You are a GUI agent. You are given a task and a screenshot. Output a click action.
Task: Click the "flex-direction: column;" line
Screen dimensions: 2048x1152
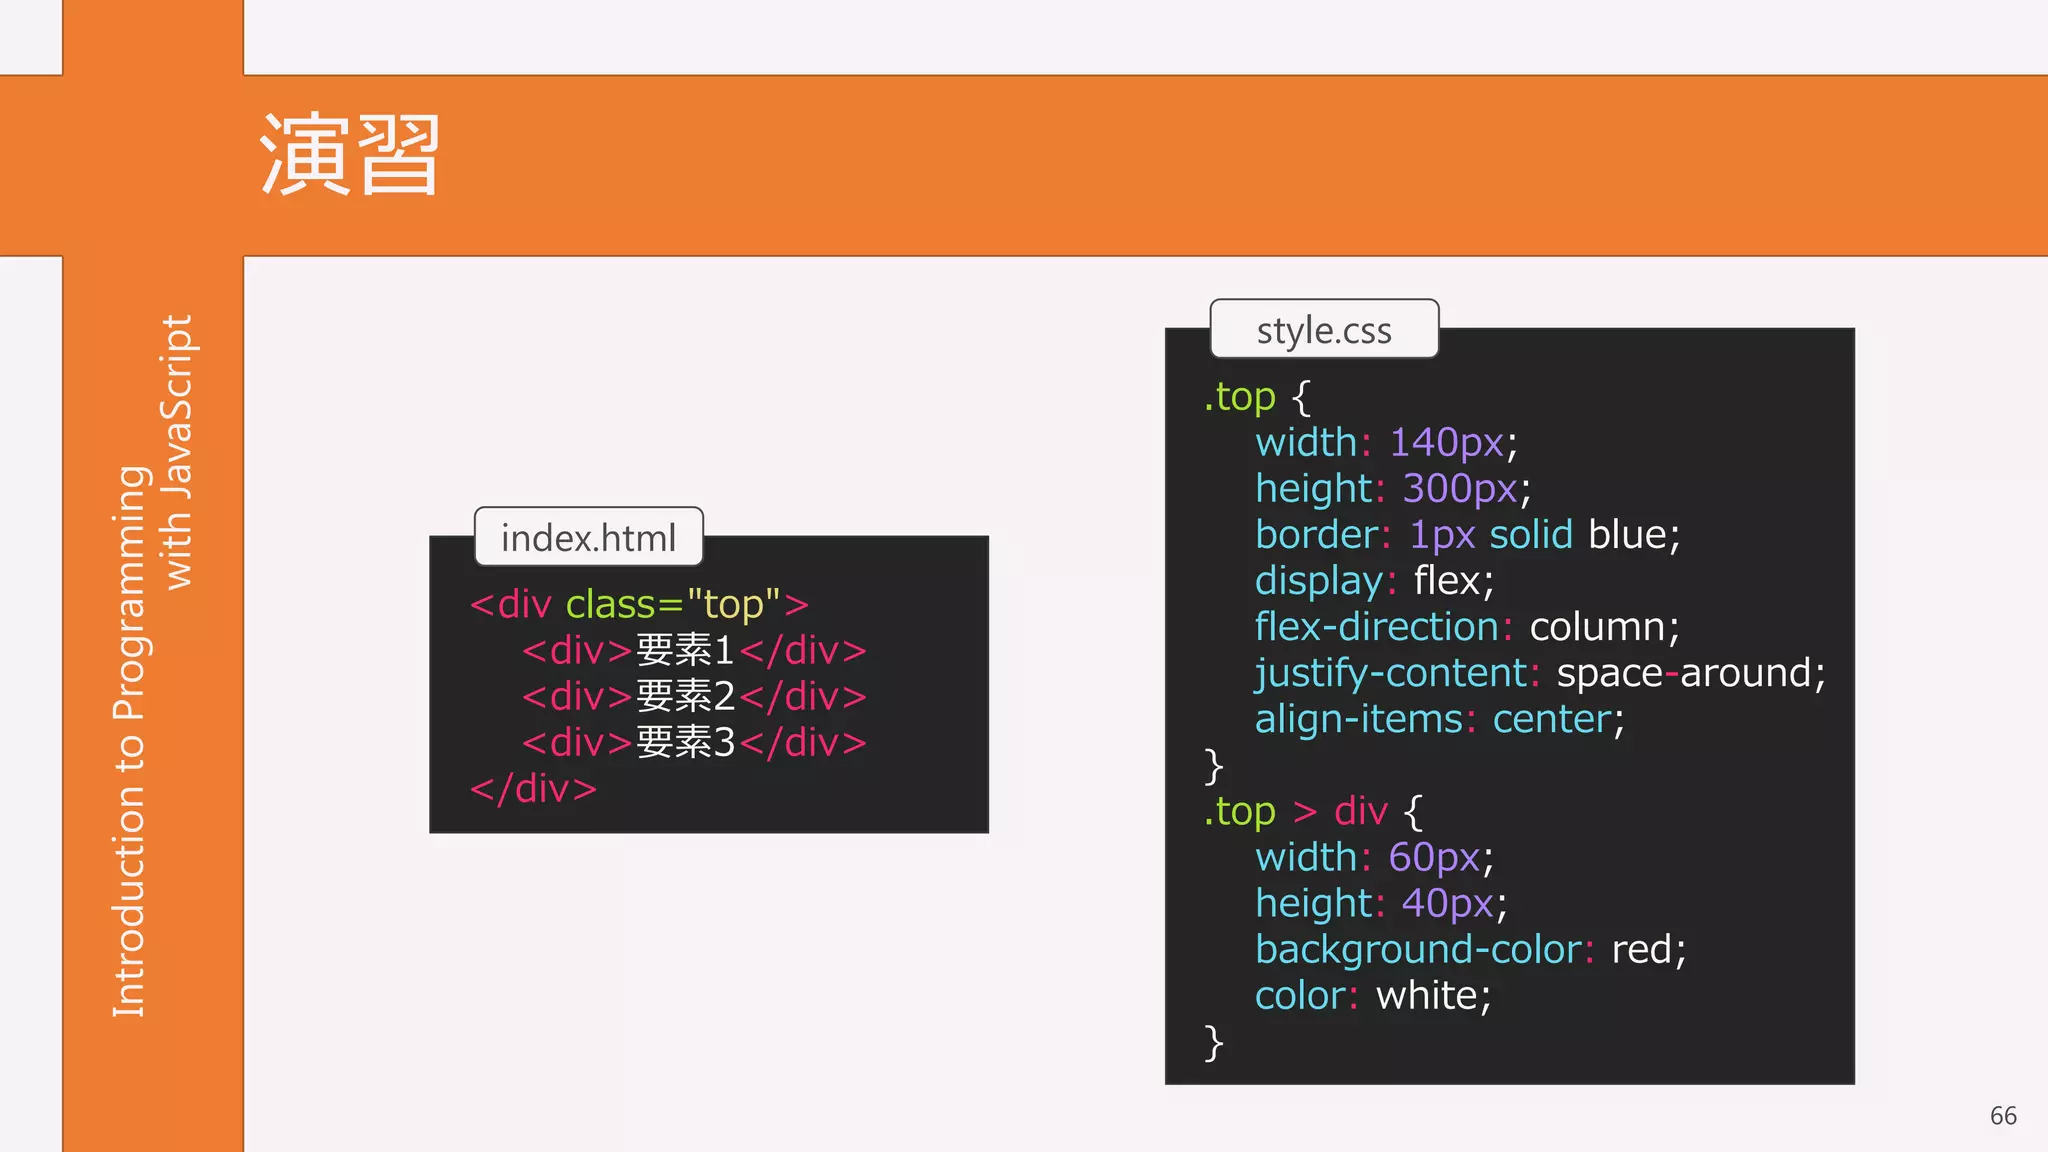[x=1467, y=627]
